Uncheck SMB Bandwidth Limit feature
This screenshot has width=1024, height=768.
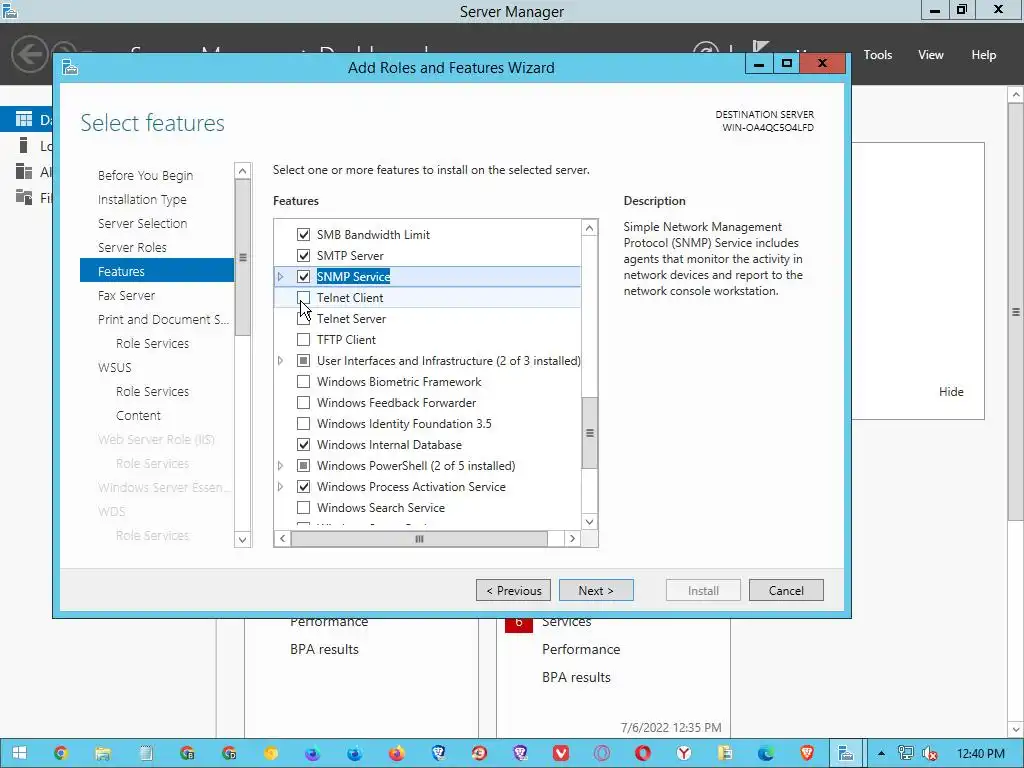click(303, 234)
